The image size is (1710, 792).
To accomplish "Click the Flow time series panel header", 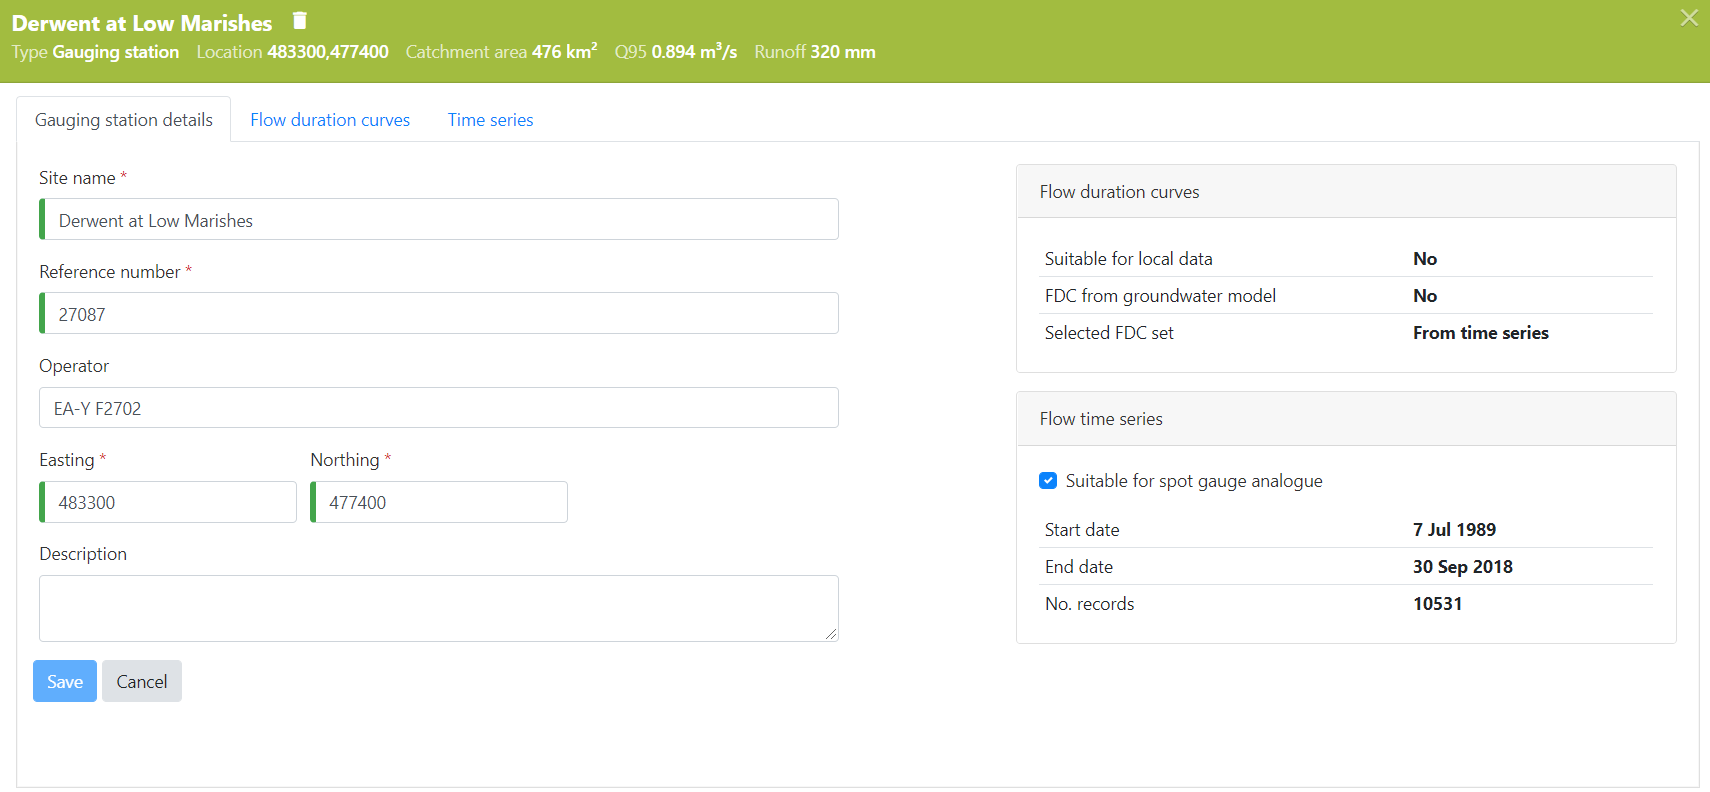I will 1345,419.
